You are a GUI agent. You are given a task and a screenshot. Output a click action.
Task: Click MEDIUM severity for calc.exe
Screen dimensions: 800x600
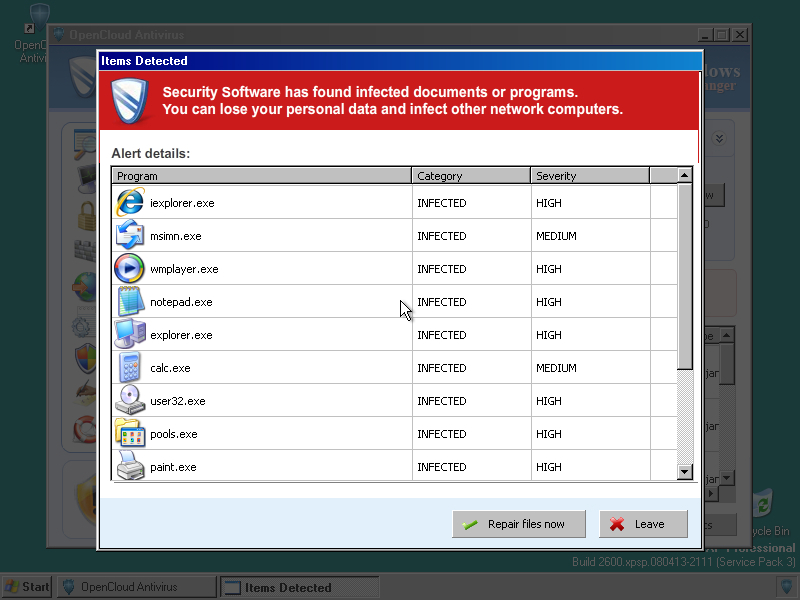click(x=556, y=368)
